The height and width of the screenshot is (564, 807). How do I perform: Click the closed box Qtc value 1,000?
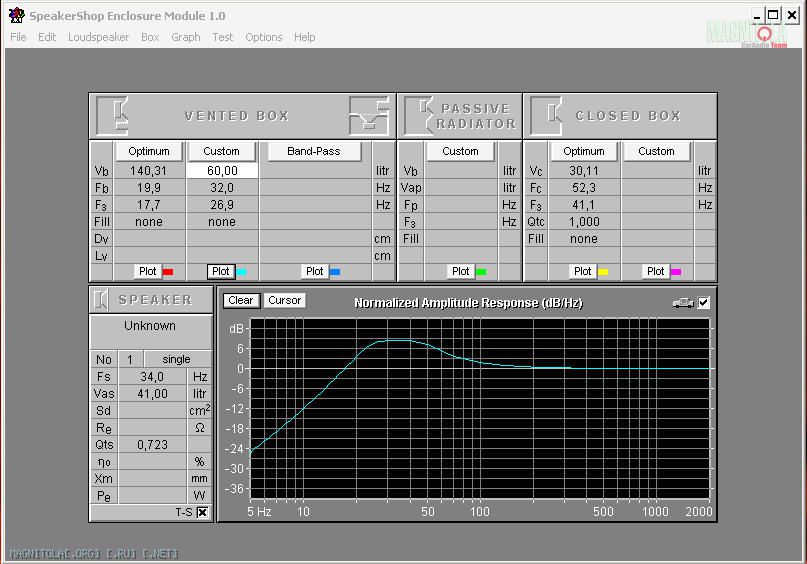pos(584,222)
